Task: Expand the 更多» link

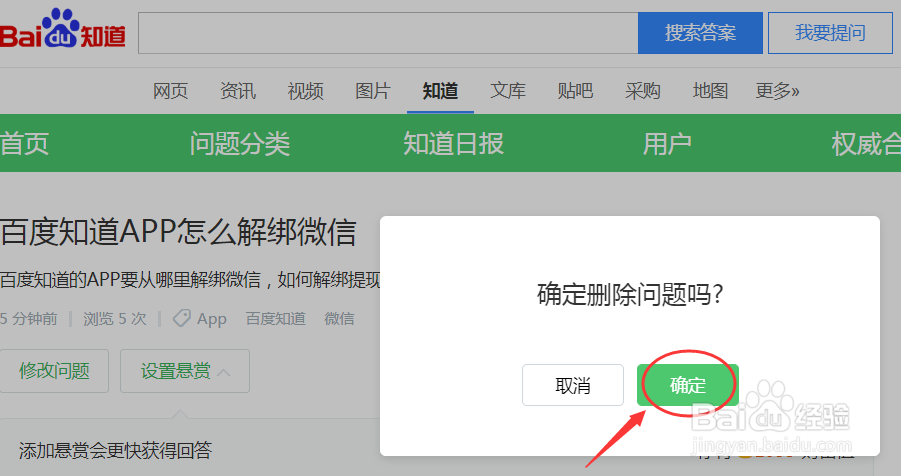Action: tap(777, 91)
